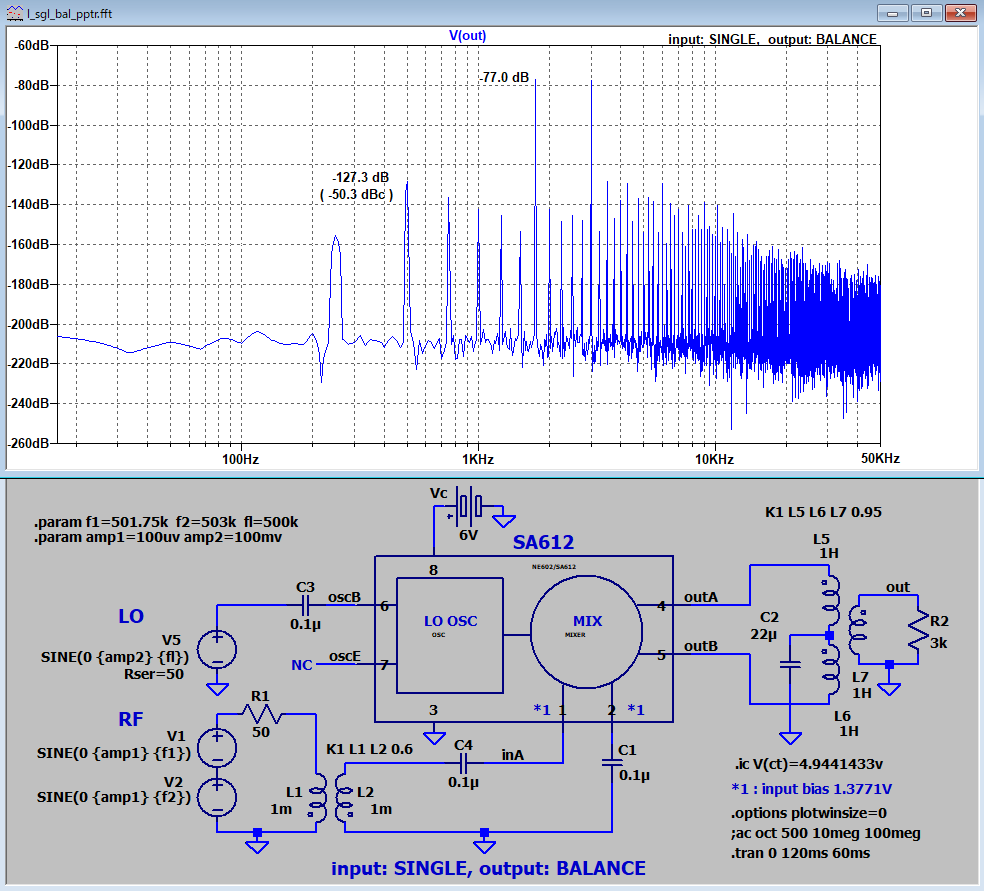Maximize the FFT plot window
Viewport: 984px width, 891px height.
click(926, 13)
